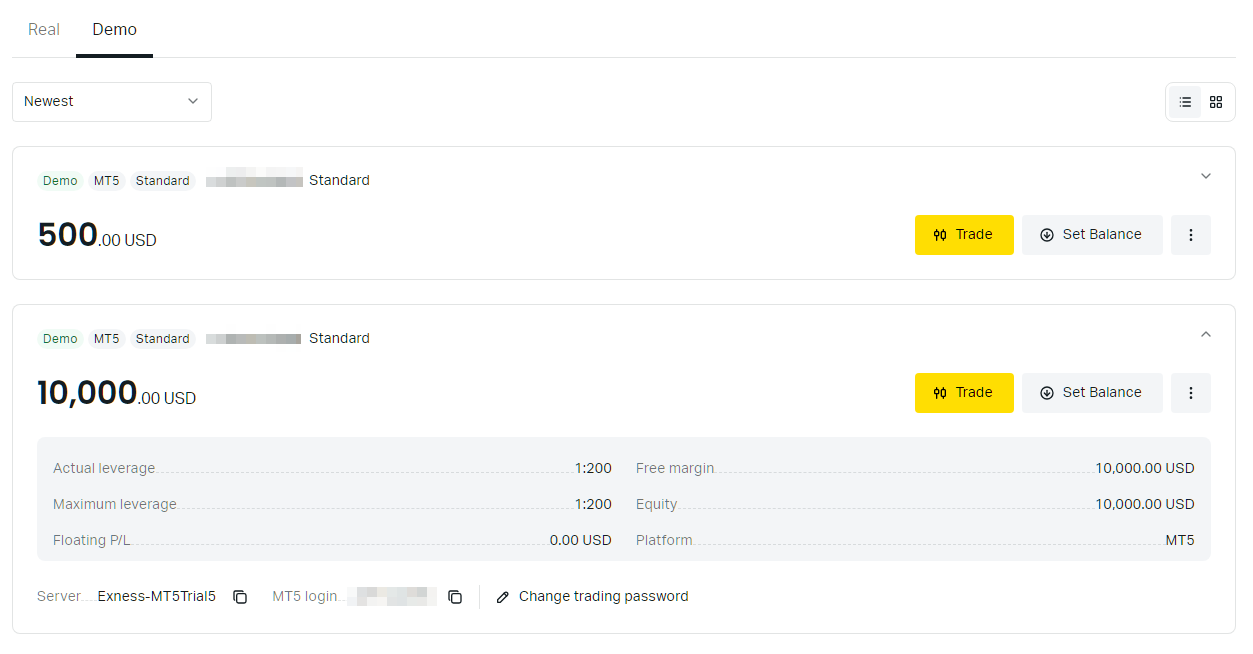Expand the 500 USD account details
Screen dimensions: 1253x654
click(x=1205, y=177)
